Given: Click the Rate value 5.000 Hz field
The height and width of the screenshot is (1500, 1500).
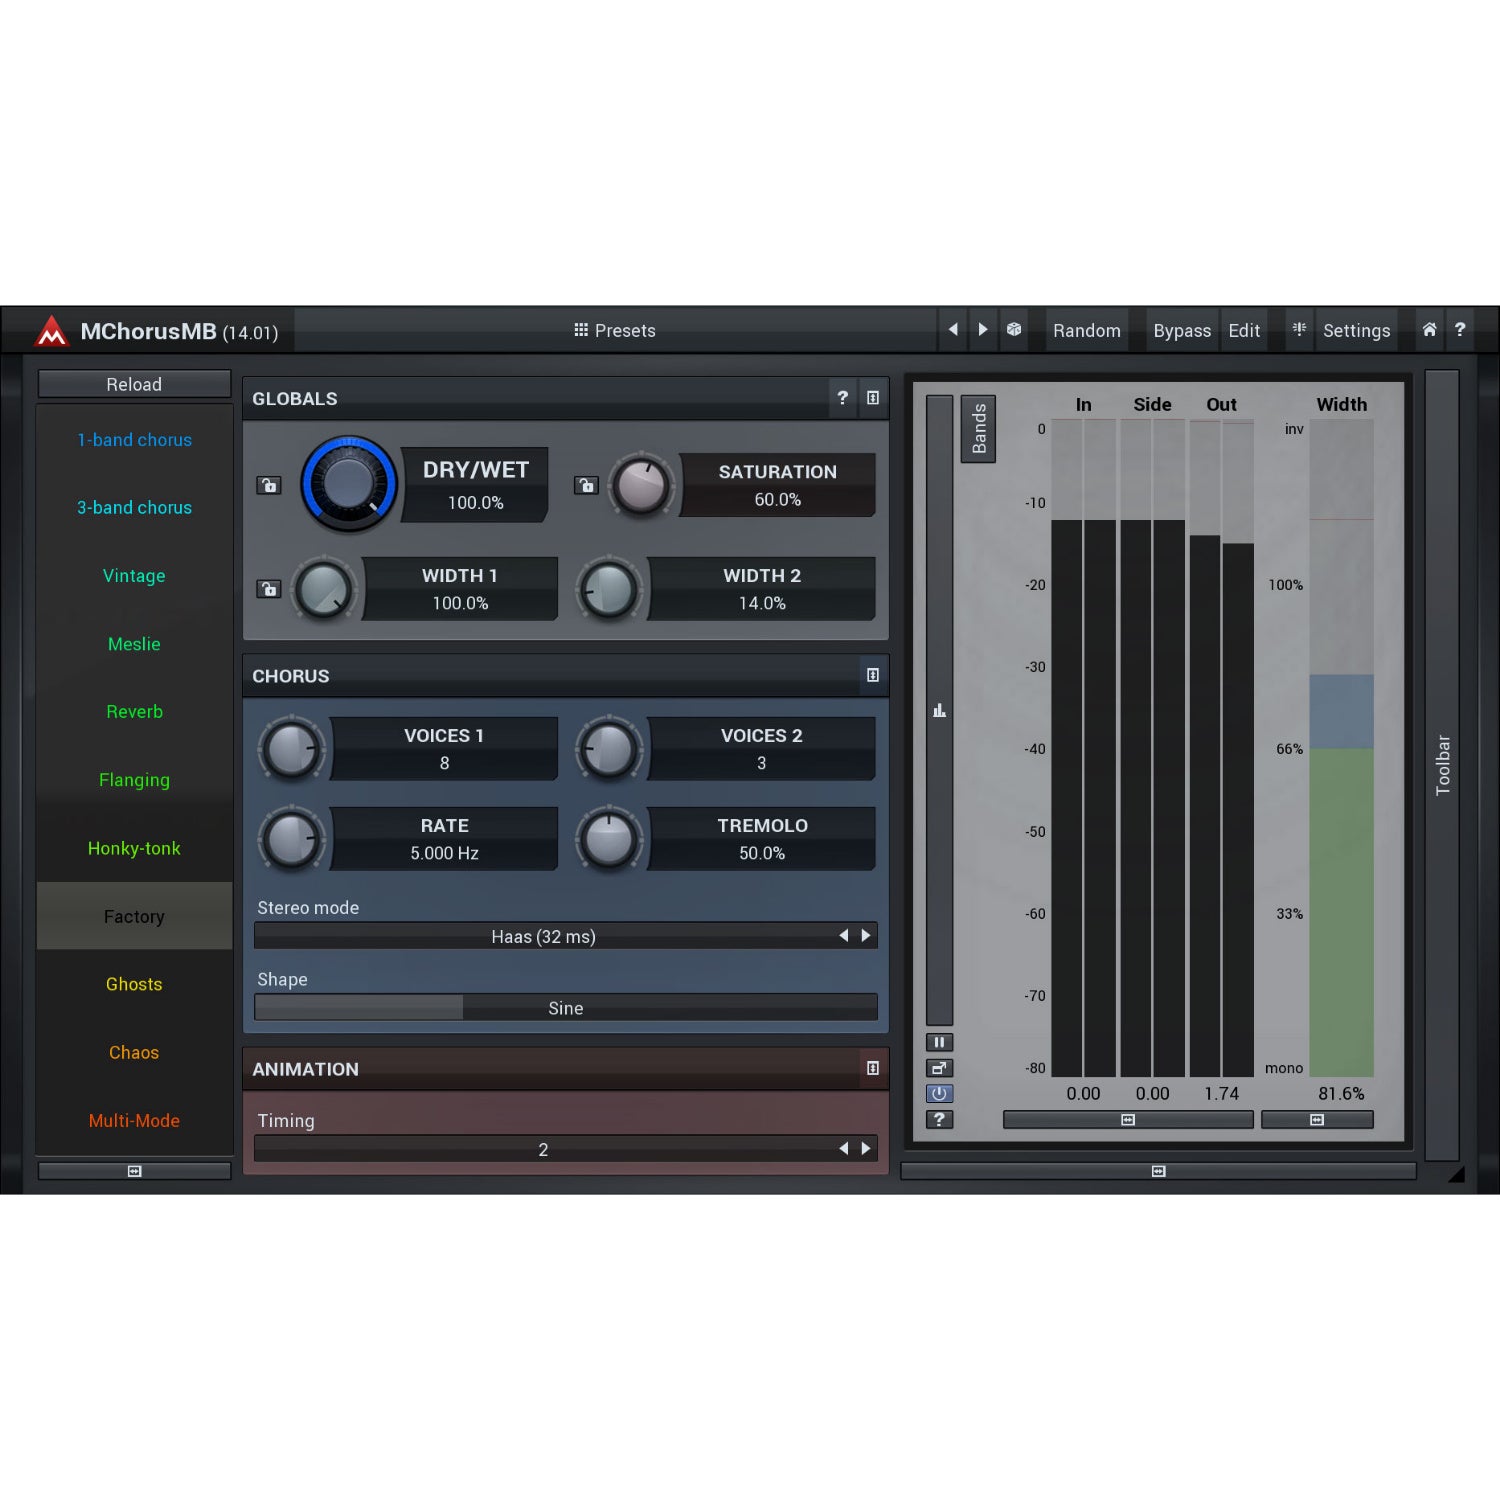Looking at the screenshot, I should click(x=444, y=853).
